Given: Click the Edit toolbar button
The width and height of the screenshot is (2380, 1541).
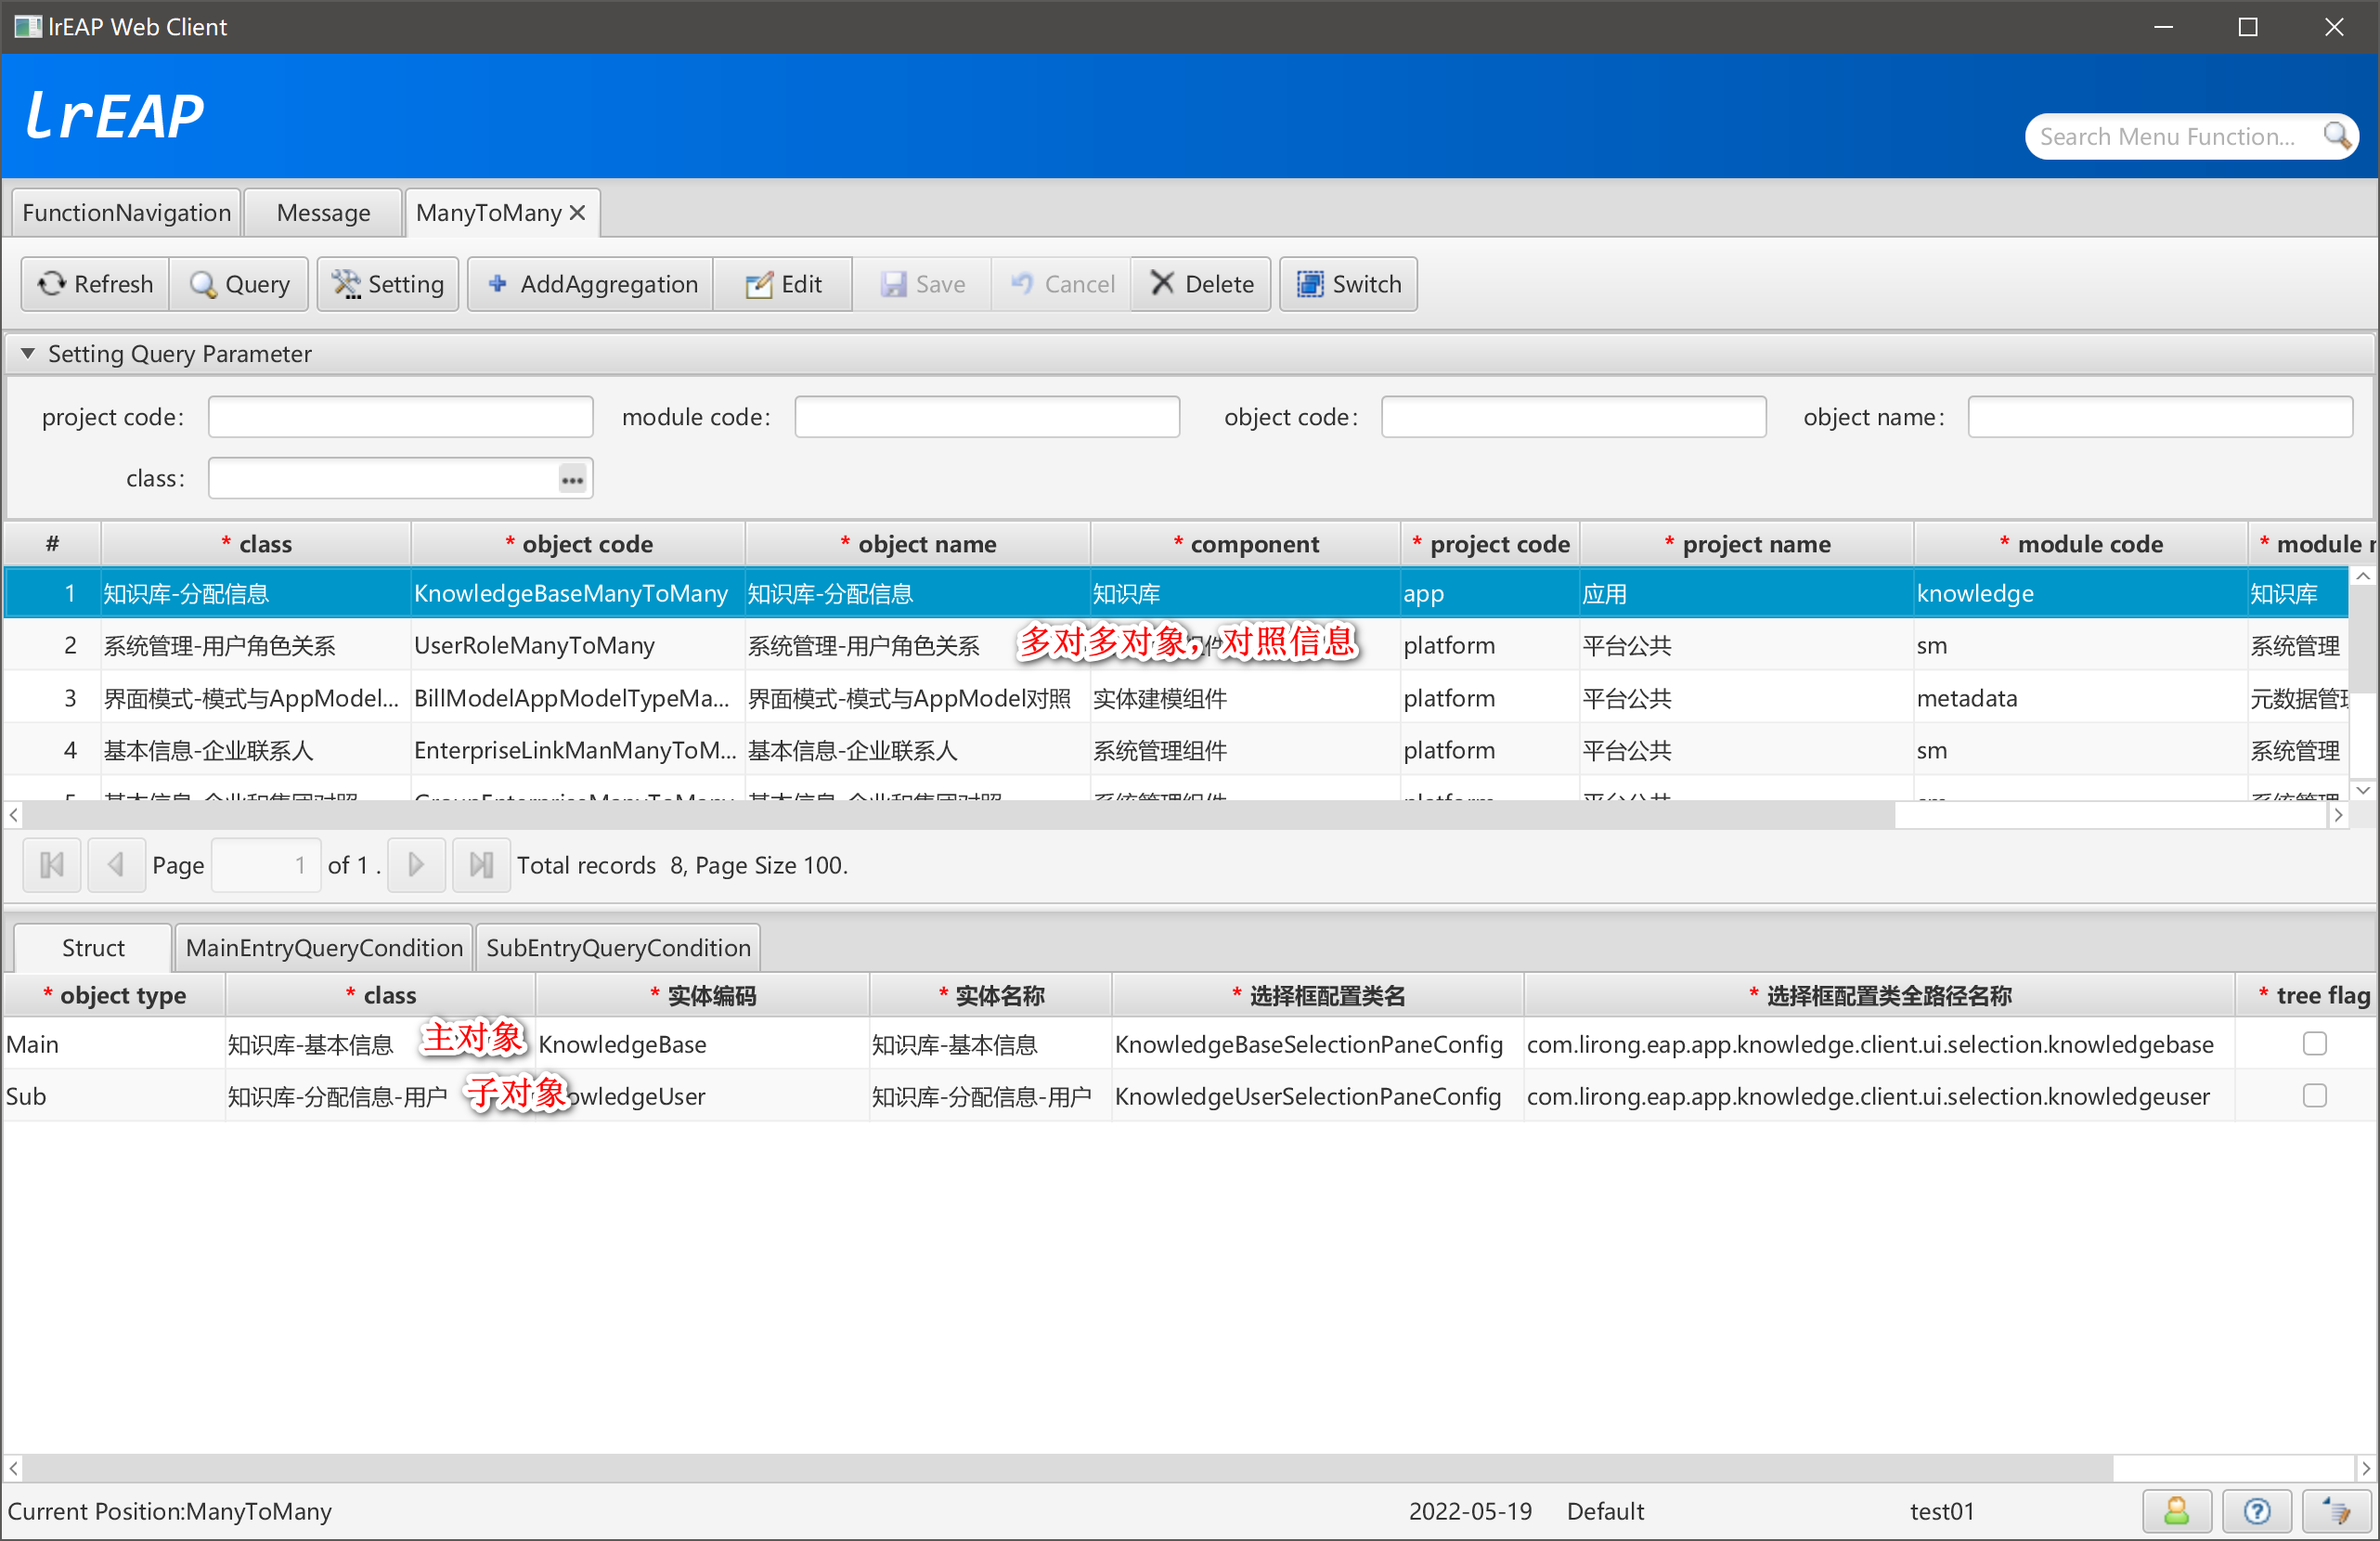Looking at the screenshot, I should coord(783,284).
